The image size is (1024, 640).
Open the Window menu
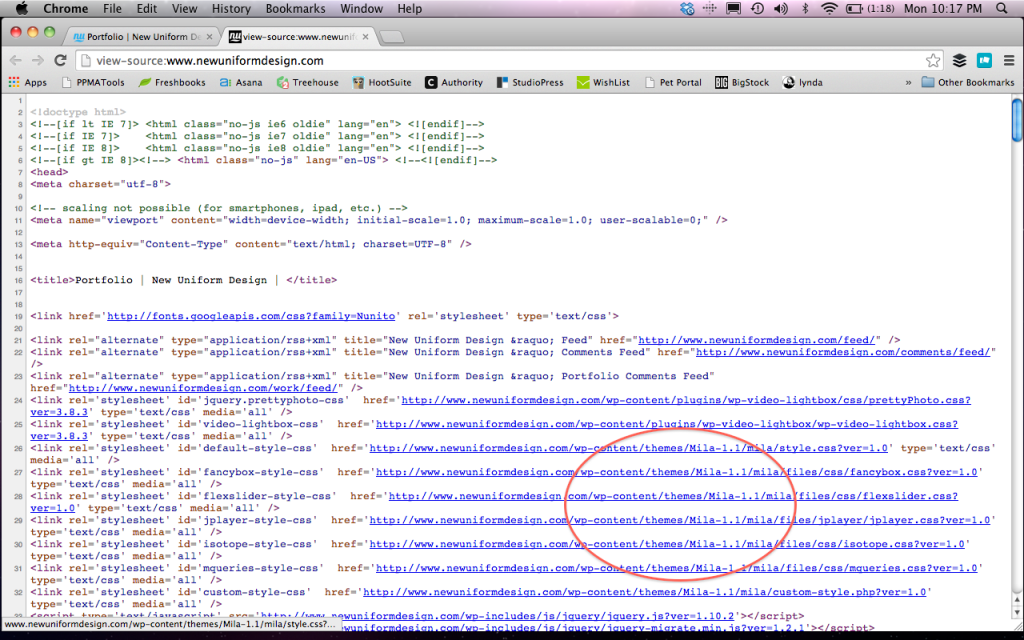pyautogui.click(x=361, y=8)
